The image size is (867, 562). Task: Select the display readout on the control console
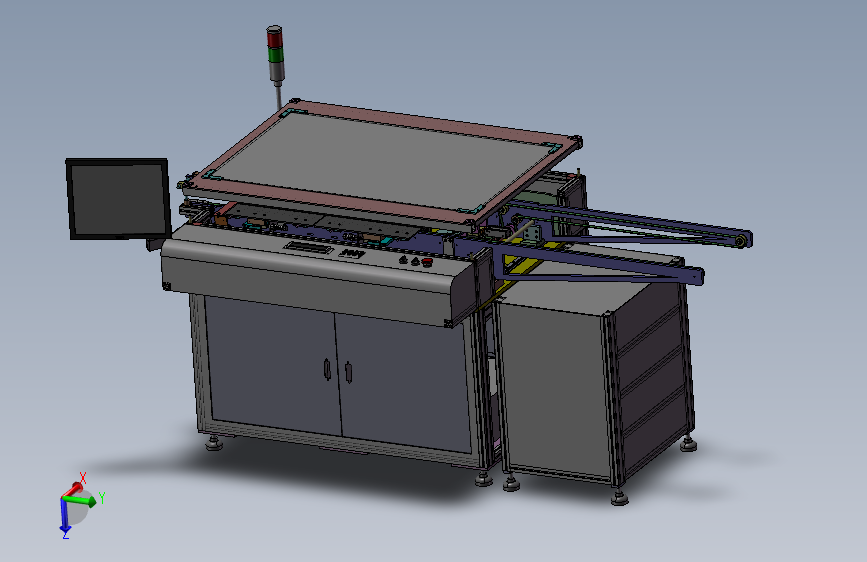click(309, 247)
